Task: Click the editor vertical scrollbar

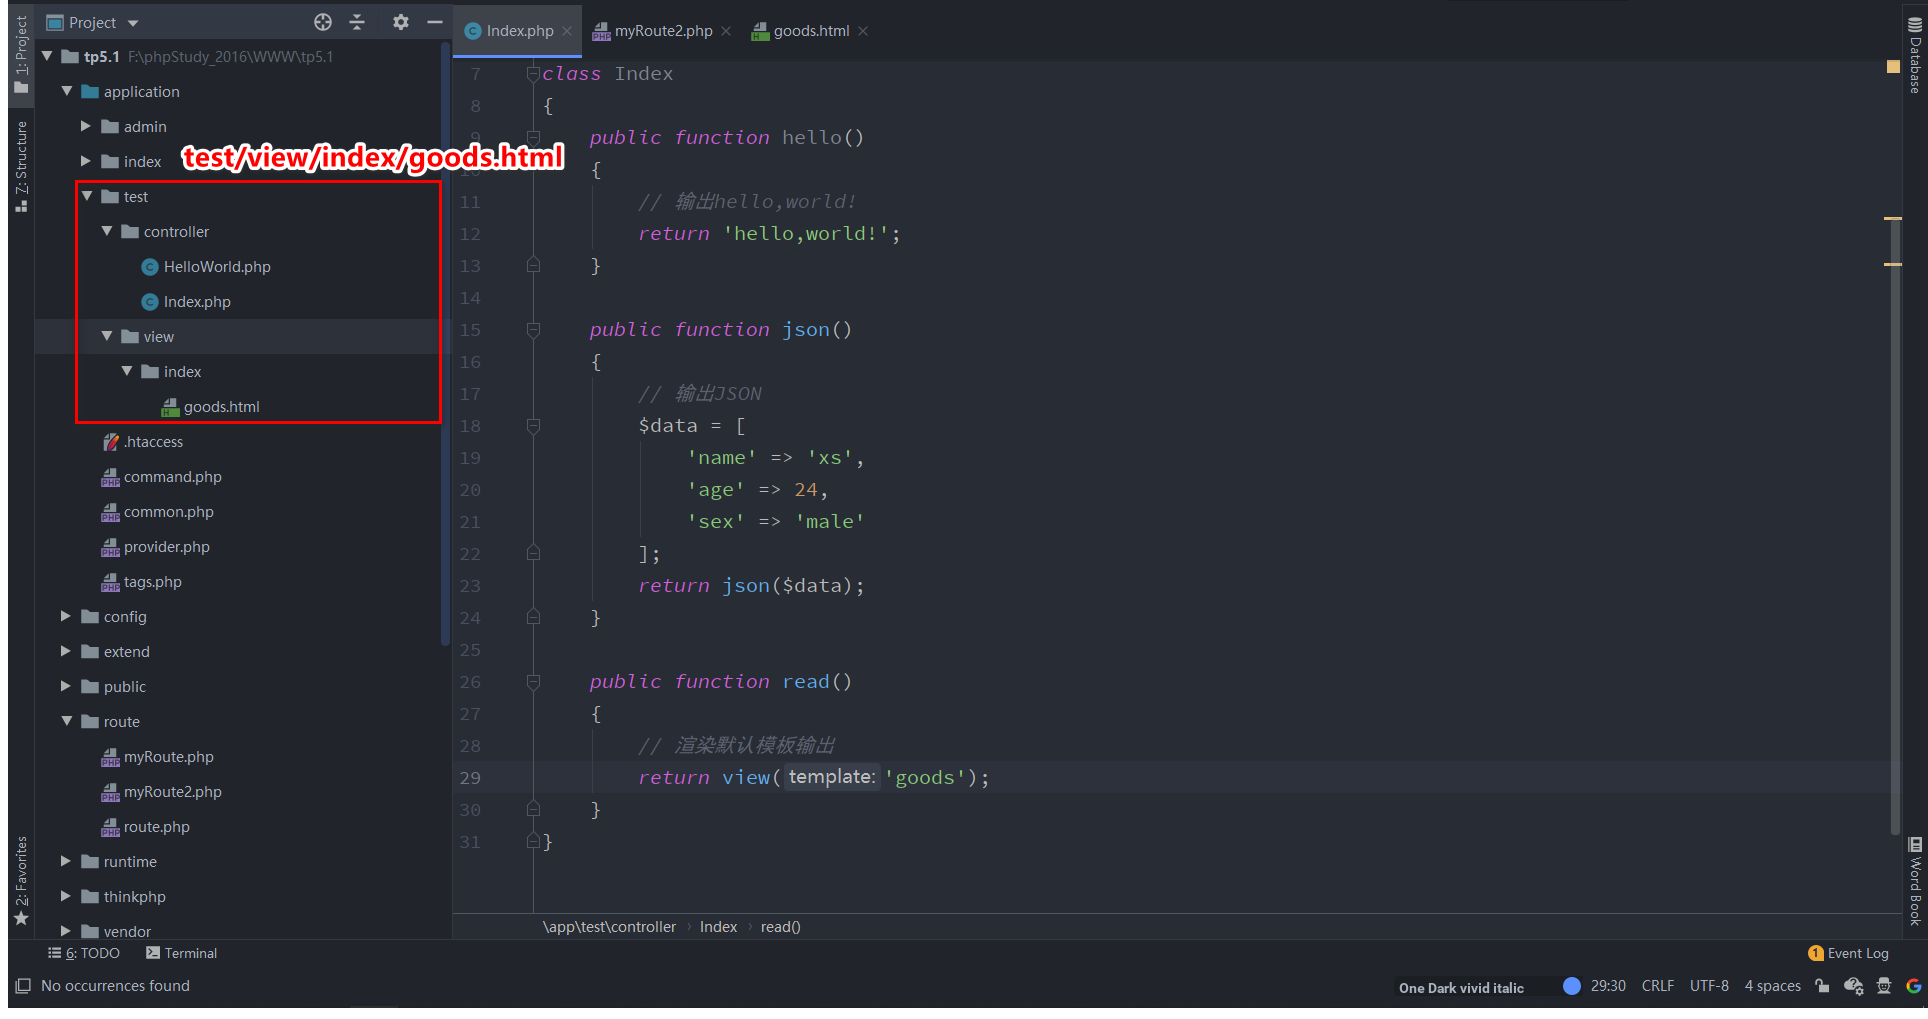Action: point(1894,526)
